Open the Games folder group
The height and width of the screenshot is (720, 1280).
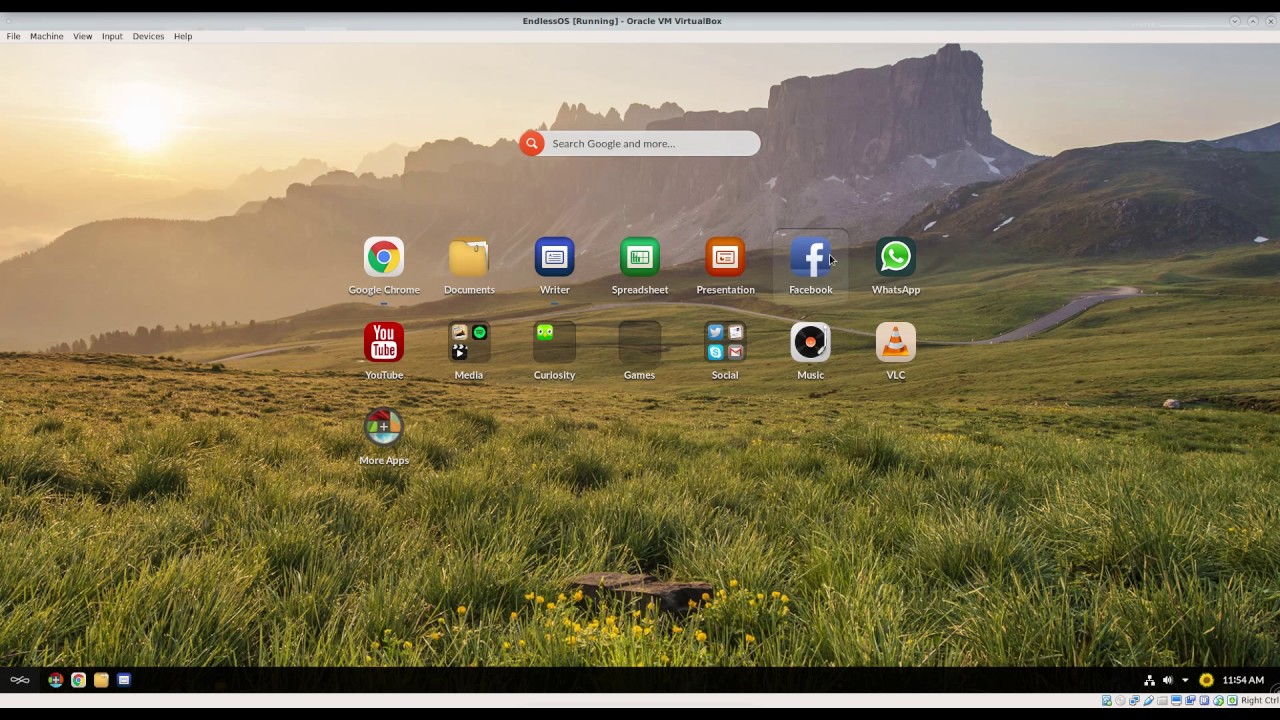click(640, 352)
